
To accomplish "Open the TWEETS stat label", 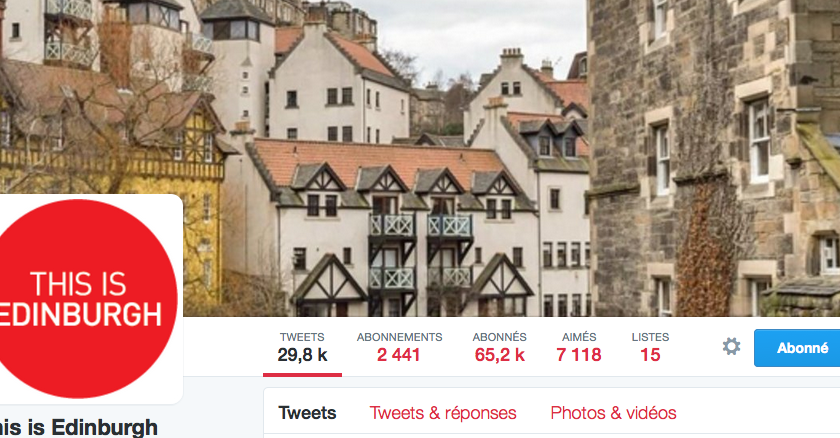I will pos(302,337).
